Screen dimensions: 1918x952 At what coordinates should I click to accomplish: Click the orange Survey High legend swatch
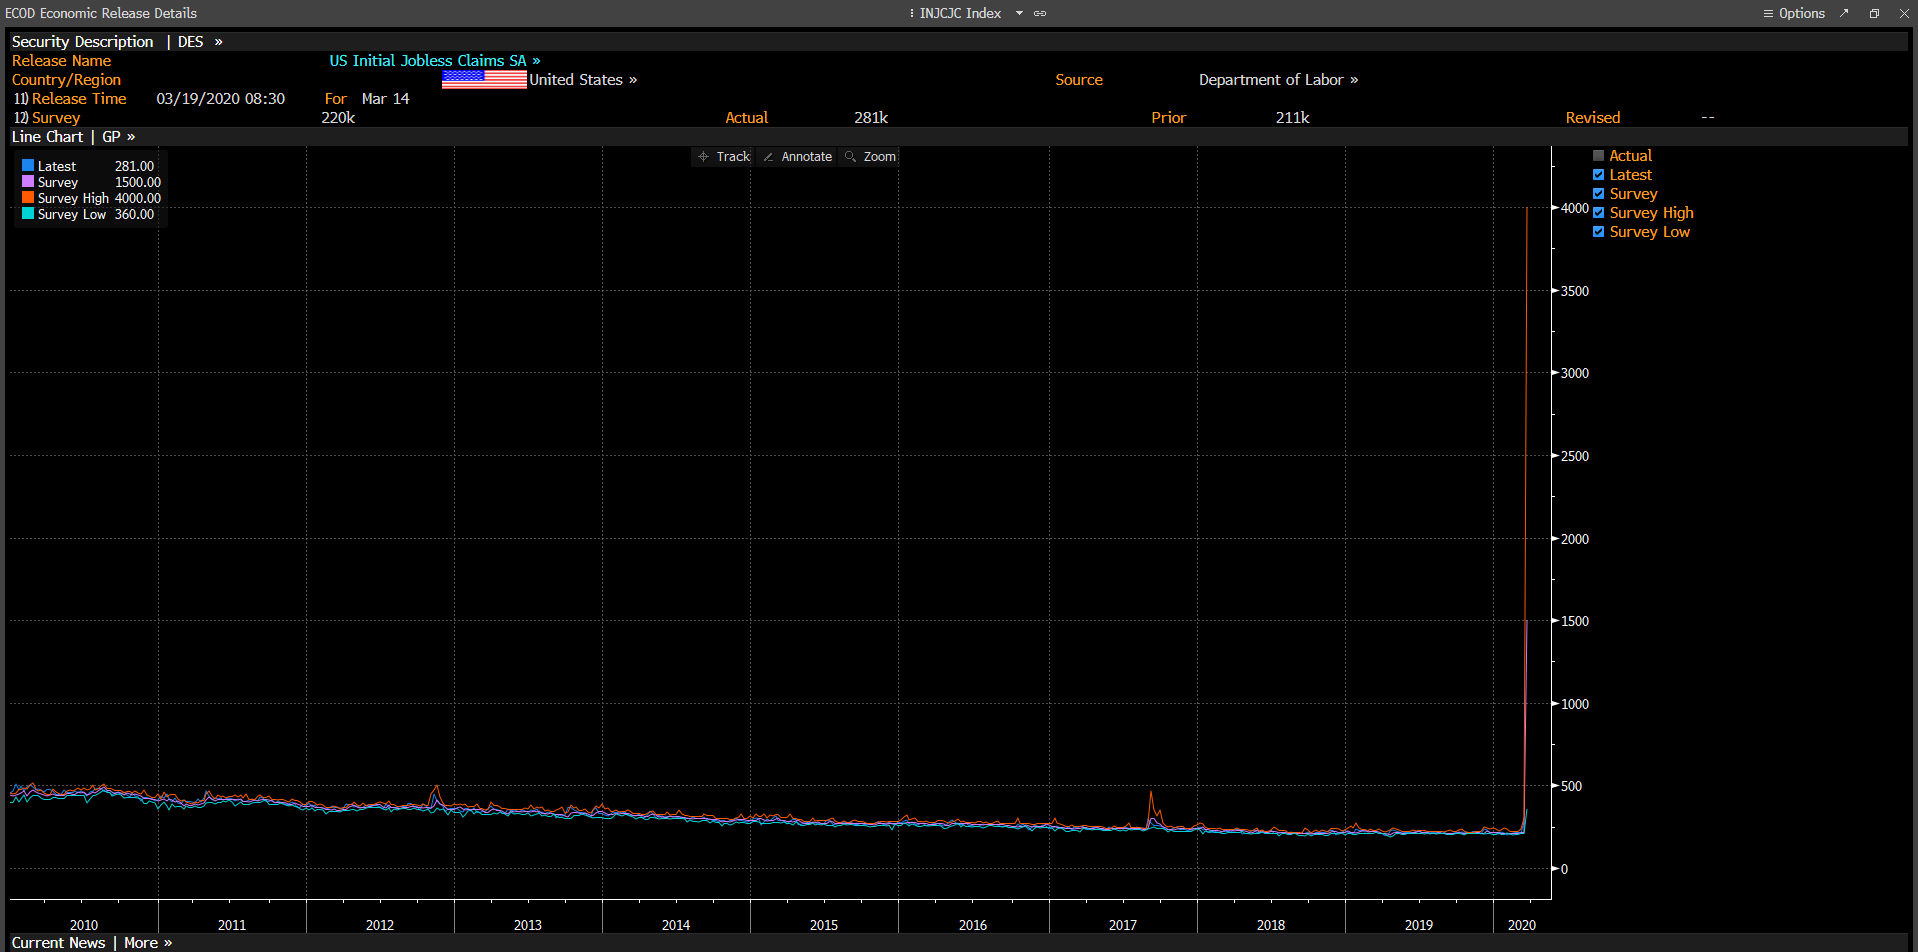point(28,198)
